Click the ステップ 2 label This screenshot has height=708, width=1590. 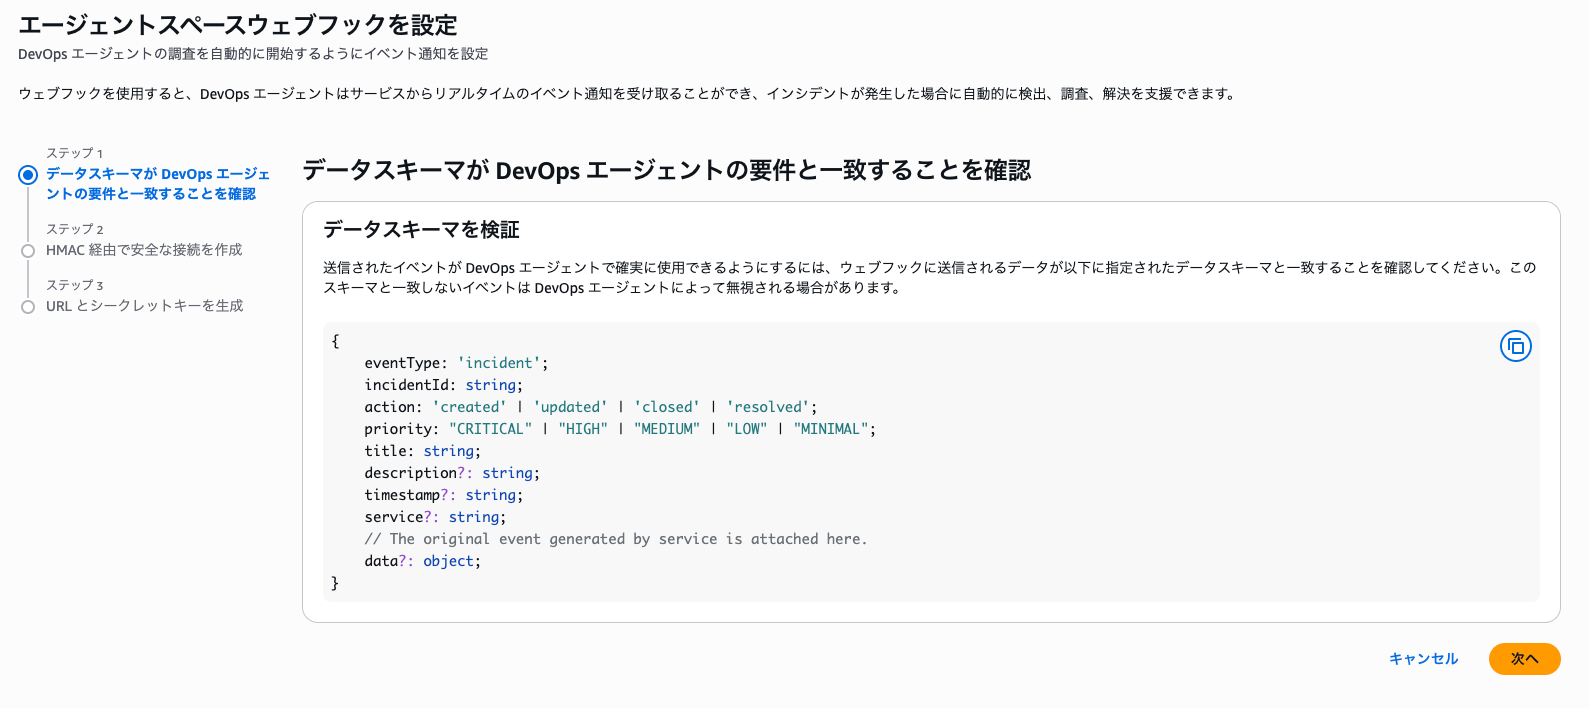click(x=75, y=229)
